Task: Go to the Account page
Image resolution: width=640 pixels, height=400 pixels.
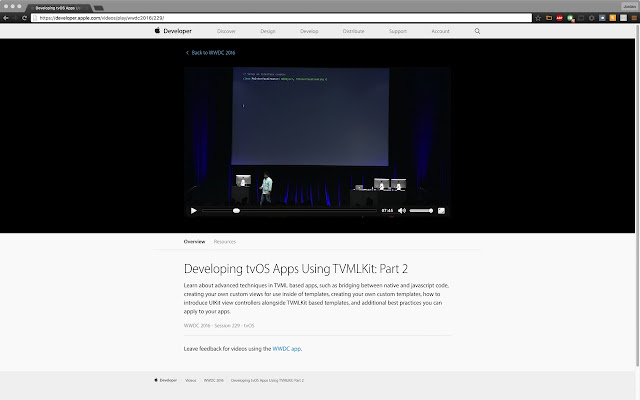Action: tap(440, 31)
